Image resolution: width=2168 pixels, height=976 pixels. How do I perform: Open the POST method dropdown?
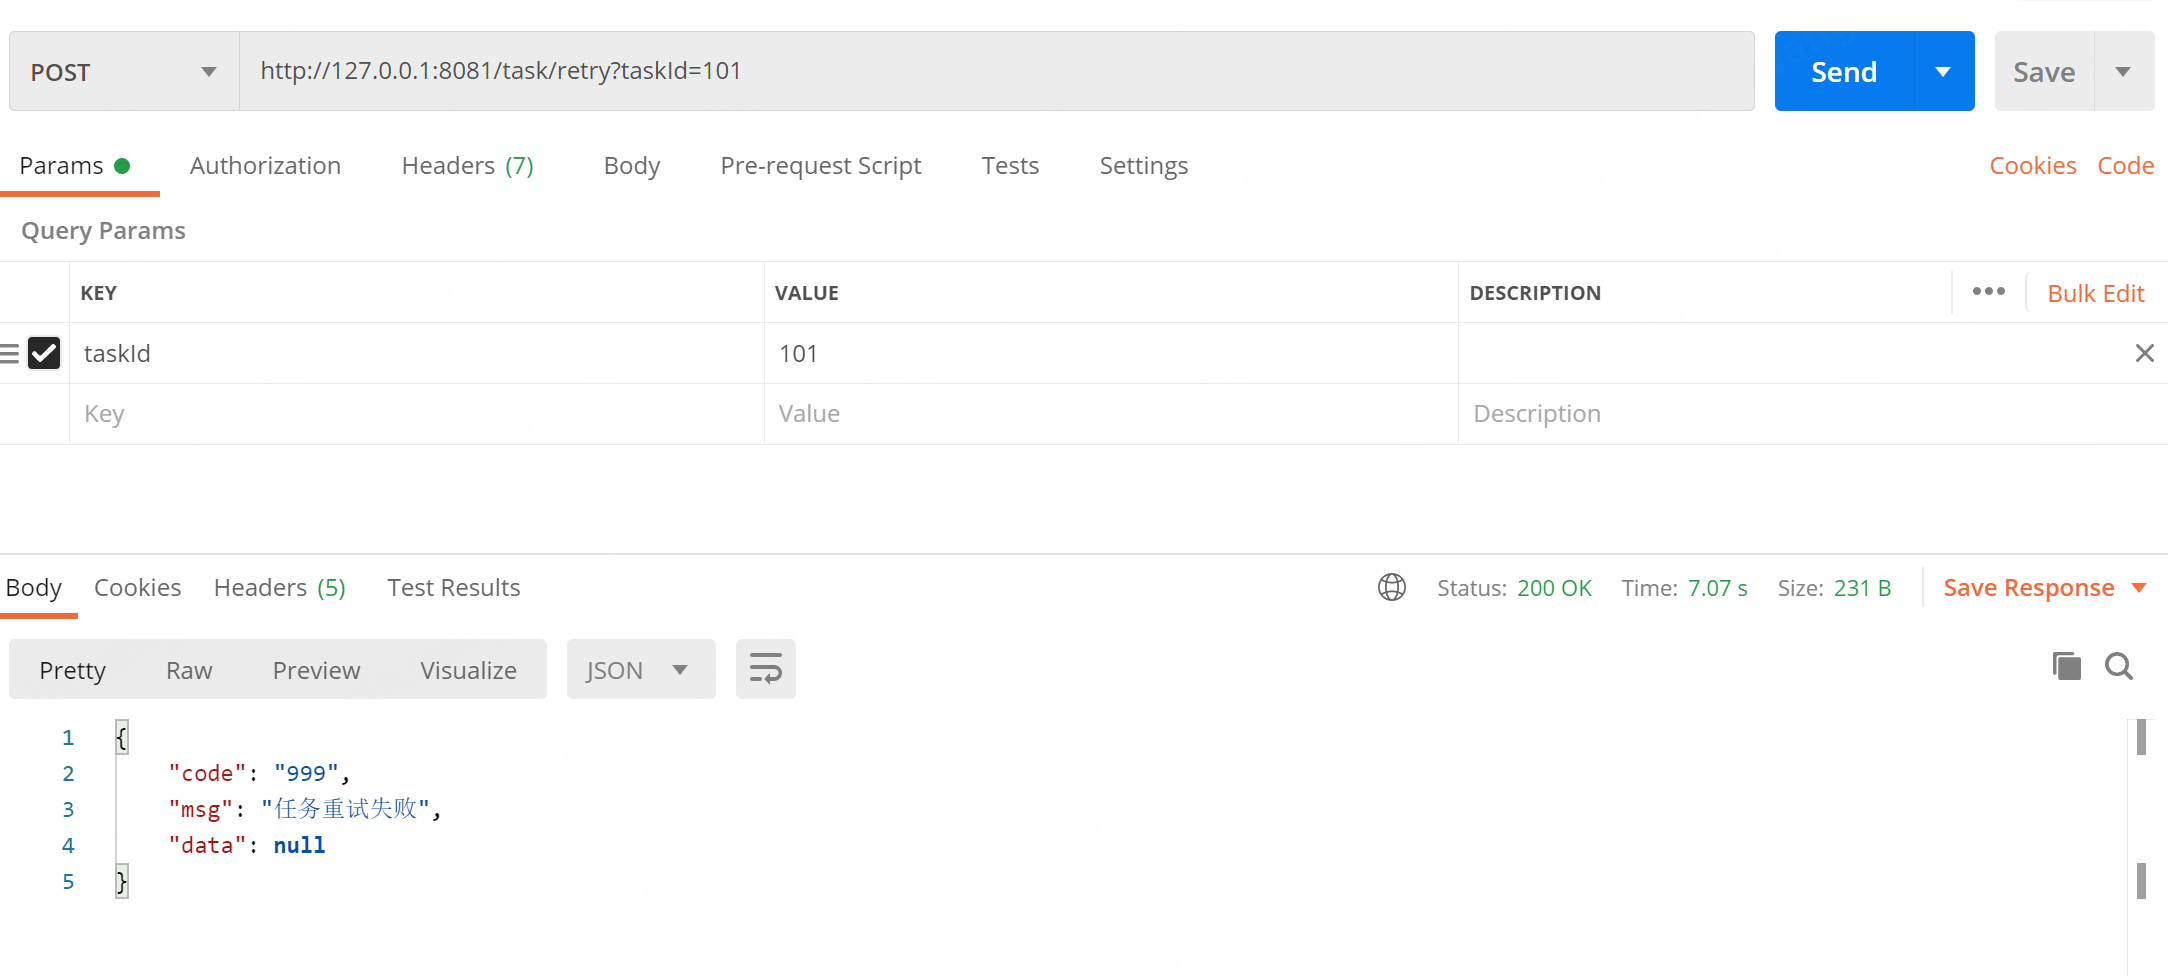click(125, 71)
